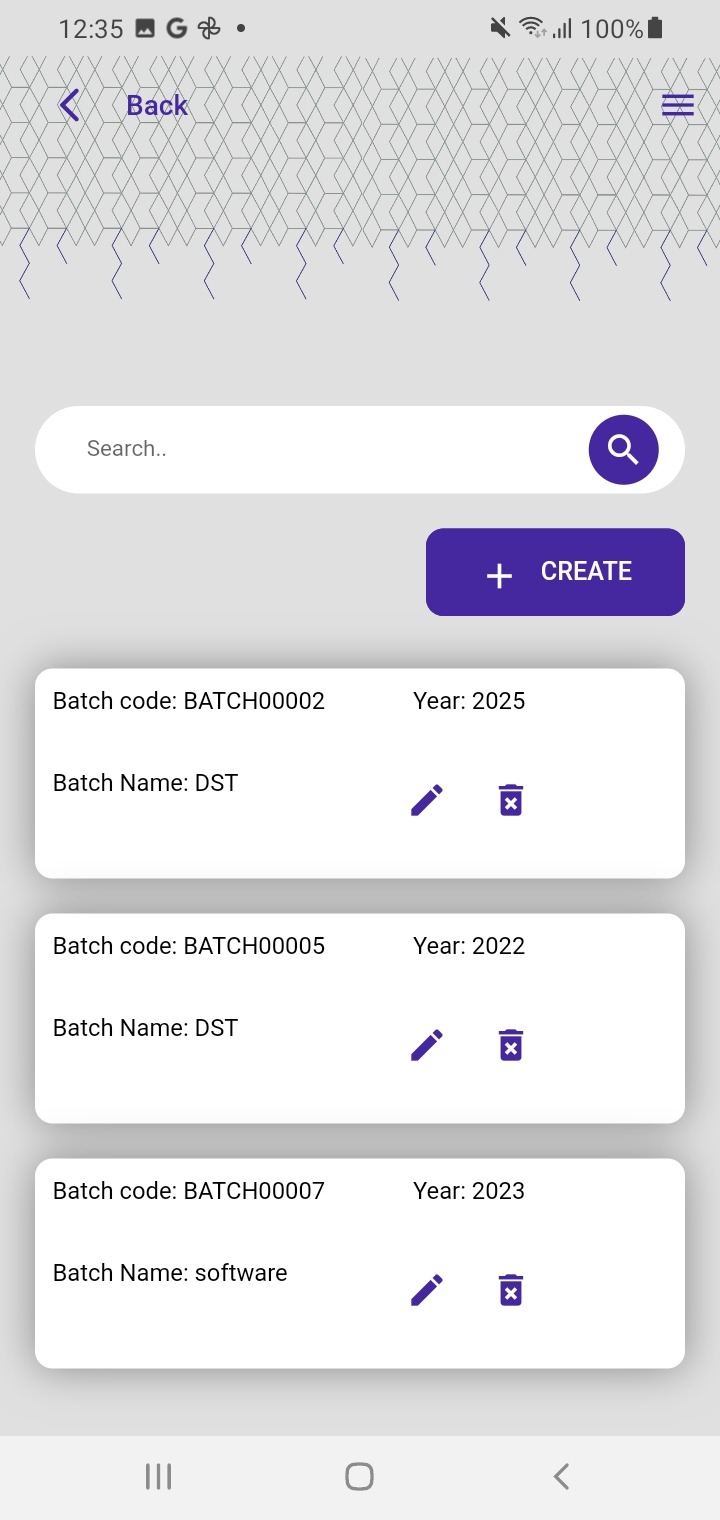Click the Back text link
Viewport: 720px width, 1520px height.
pyautogui.click(x=156, y=105)
